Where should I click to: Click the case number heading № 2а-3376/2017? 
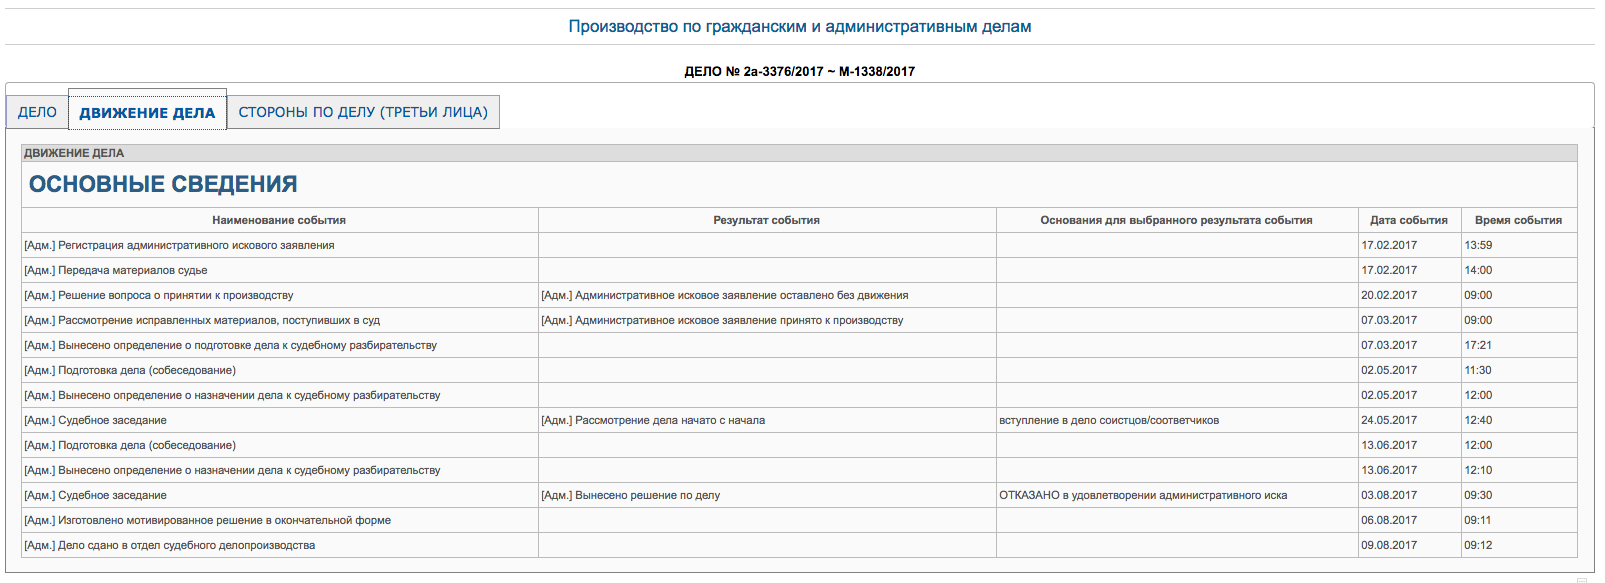tap(799, 71)
